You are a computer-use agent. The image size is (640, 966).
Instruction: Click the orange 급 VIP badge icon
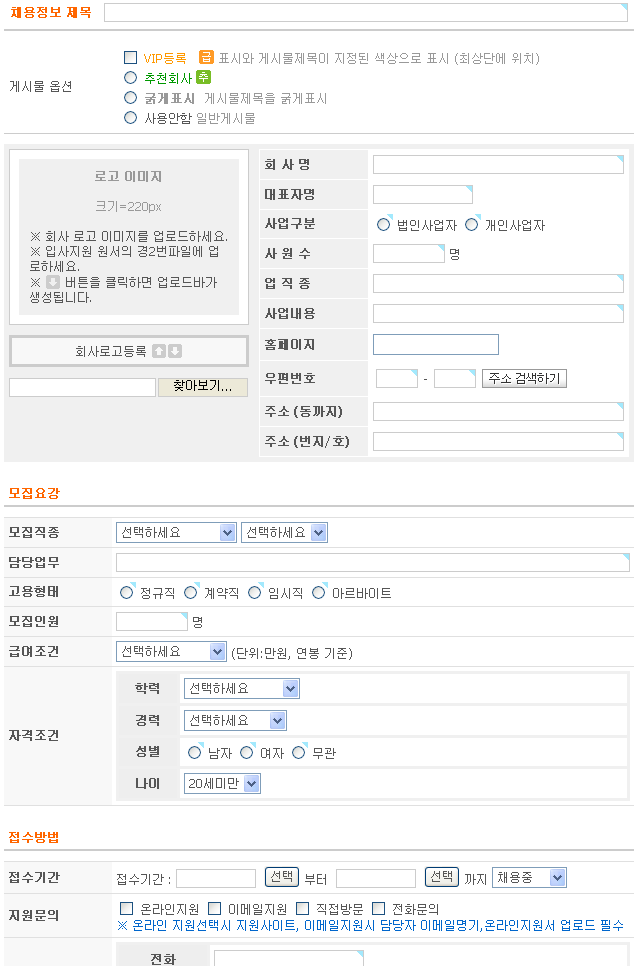[206, 58]
